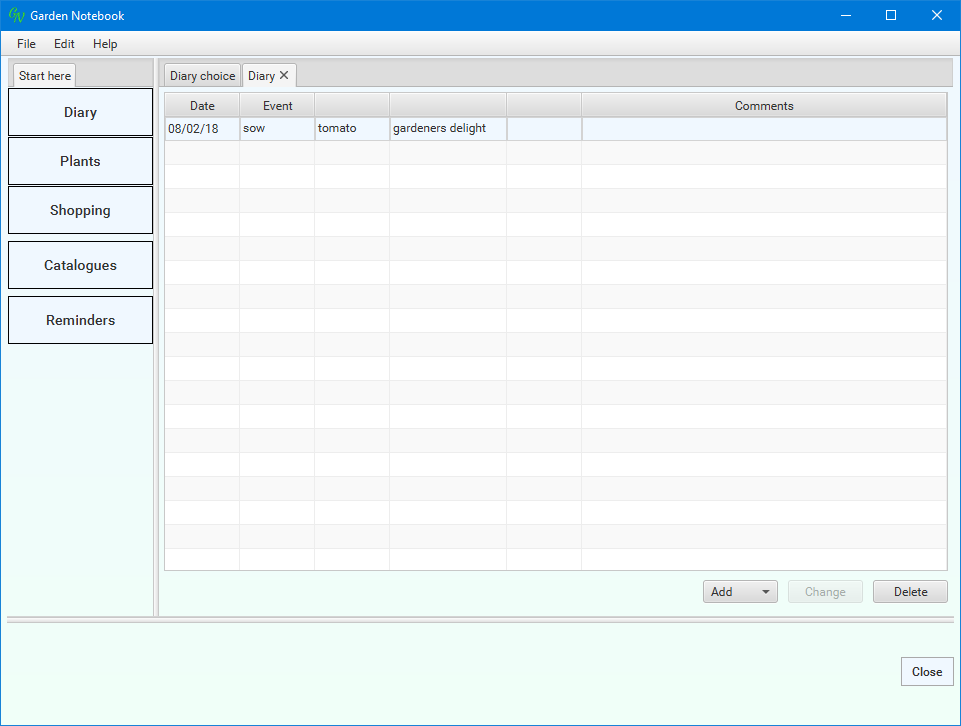This screenshot has height=726, width=961.
Task: Click the Comments column header
Action: pyautogui.click(x=763, y=106)
